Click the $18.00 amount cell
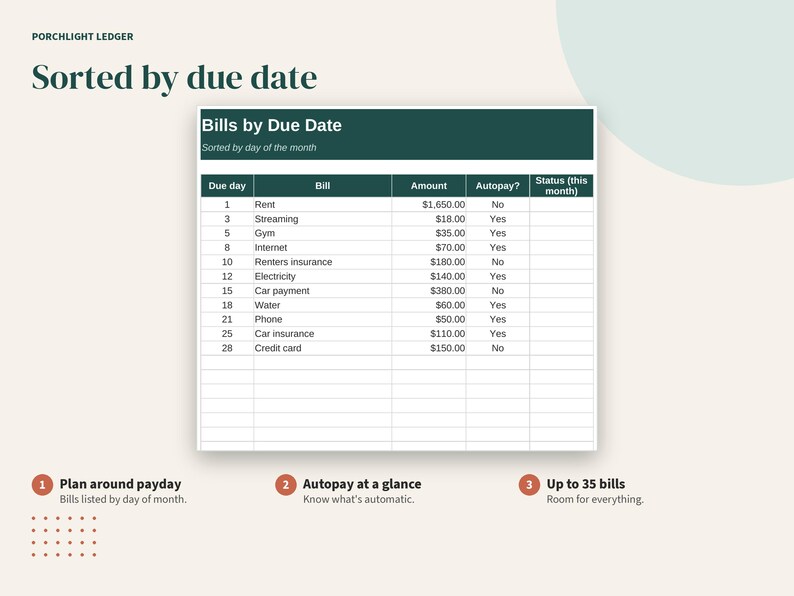 point(429,219)
